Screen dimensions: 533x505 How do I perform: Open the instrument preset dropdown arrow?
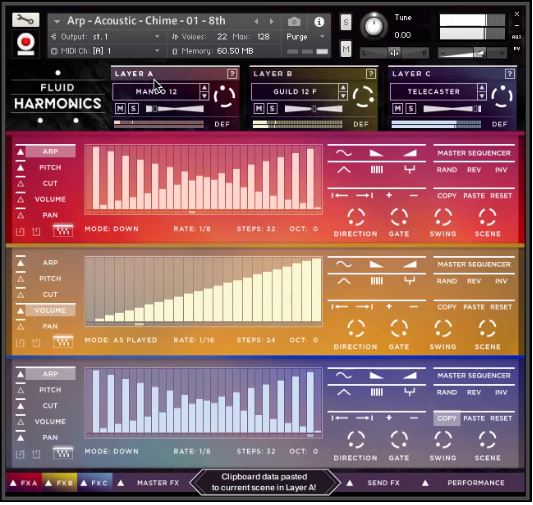[57, 21]
